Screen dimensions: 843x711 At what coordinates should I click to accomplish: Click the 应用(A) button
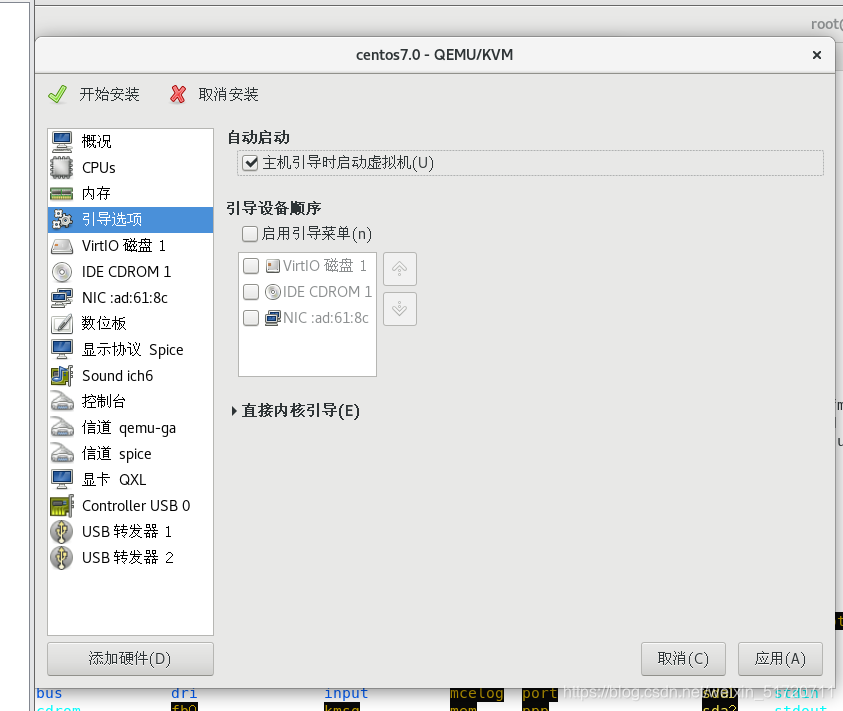point(780,659)
